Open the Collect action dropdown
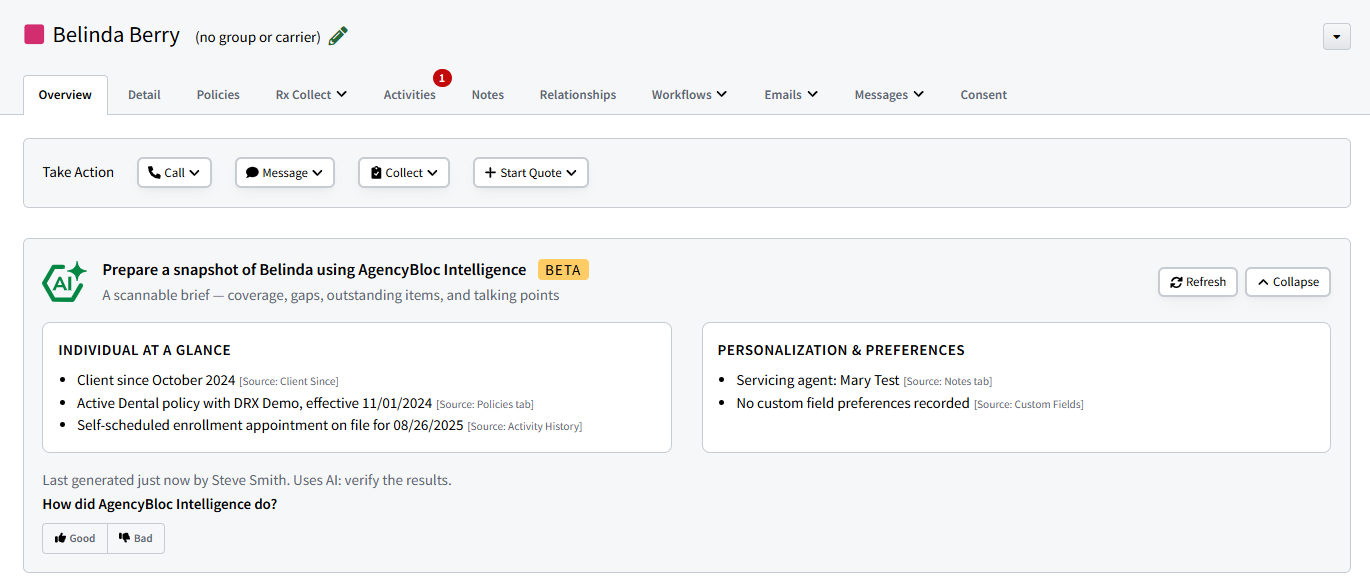The image size is (1370, 586). [404, 172]
